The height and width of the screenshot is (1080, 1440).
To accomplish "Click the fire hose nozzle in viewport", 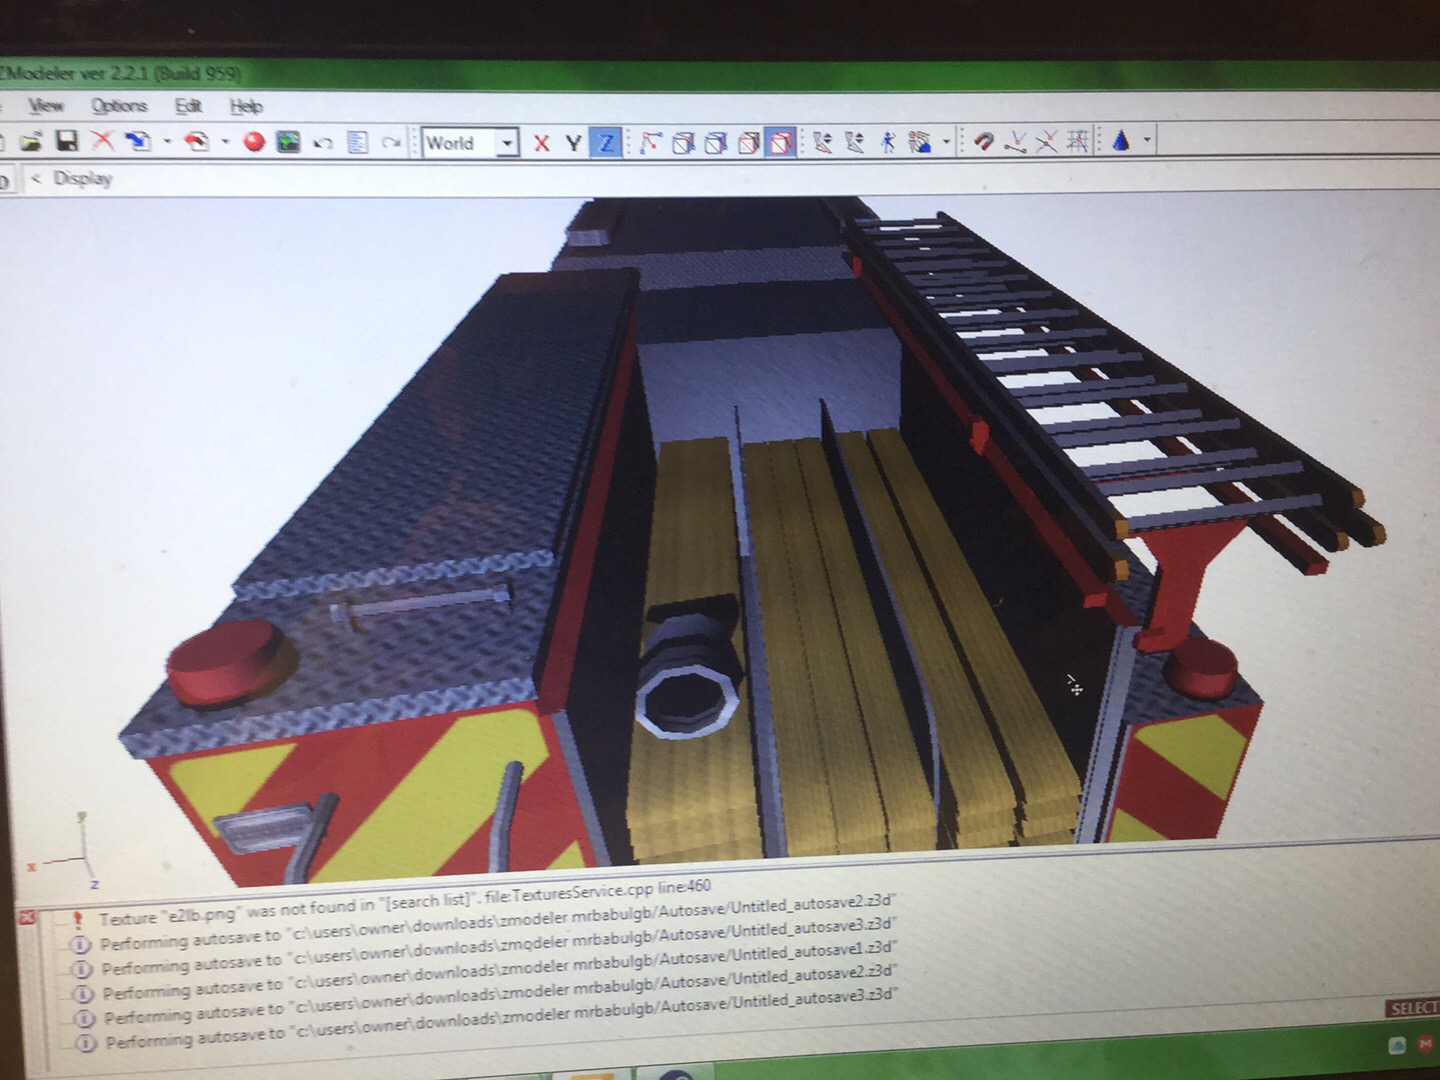I will pyautogui.click(x=691, y=667).
